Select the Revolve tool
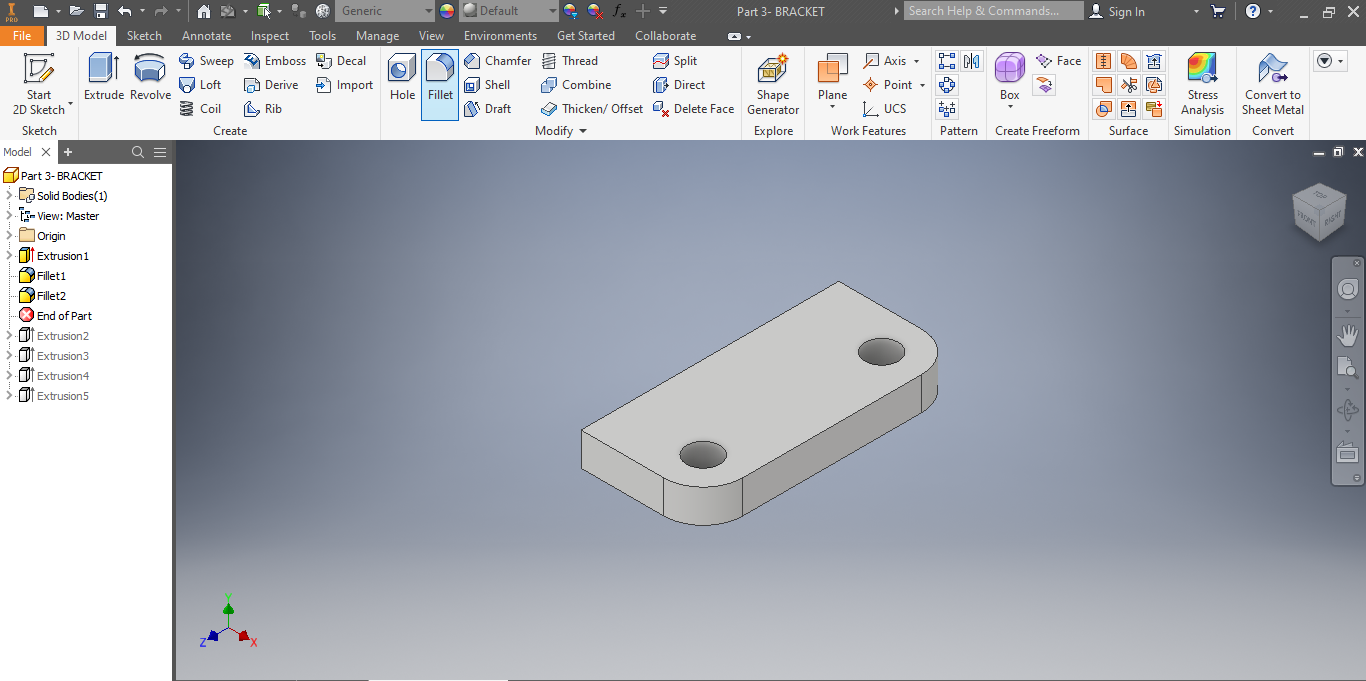The image size is (1366, 681). pyautogui.click(x=149, y=84)
